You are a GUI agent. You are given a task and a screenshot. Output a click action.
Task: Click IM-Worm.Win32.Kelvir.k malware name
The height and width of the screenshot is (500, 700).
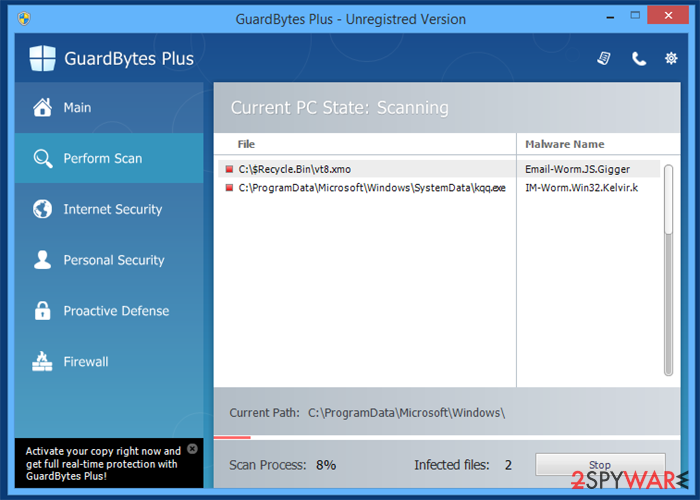581,188
